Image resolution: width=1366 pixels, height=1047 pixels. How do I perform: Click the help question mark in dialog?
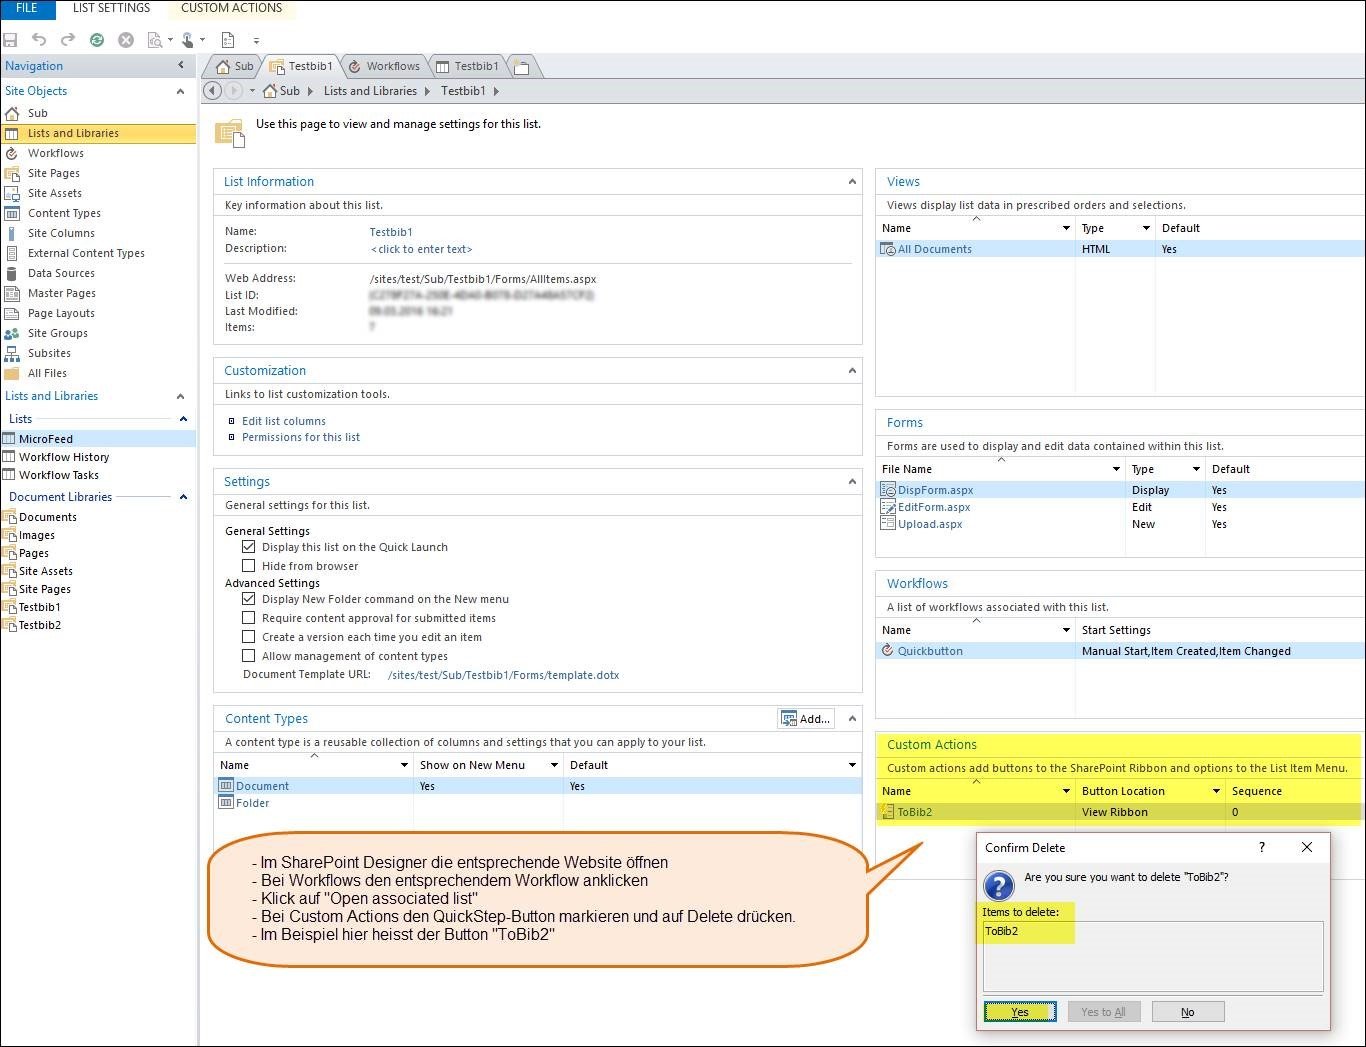1262,847
